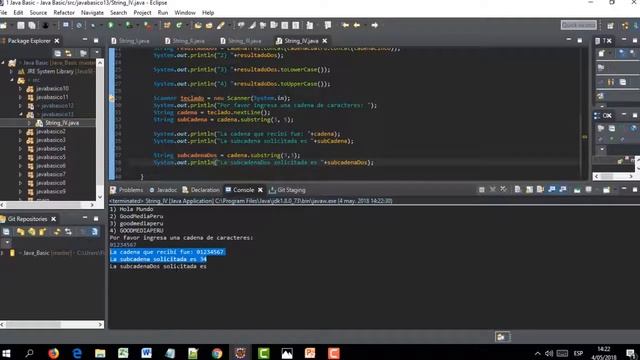Open the Source menu

pyautogui.click(x=38, y=13)
